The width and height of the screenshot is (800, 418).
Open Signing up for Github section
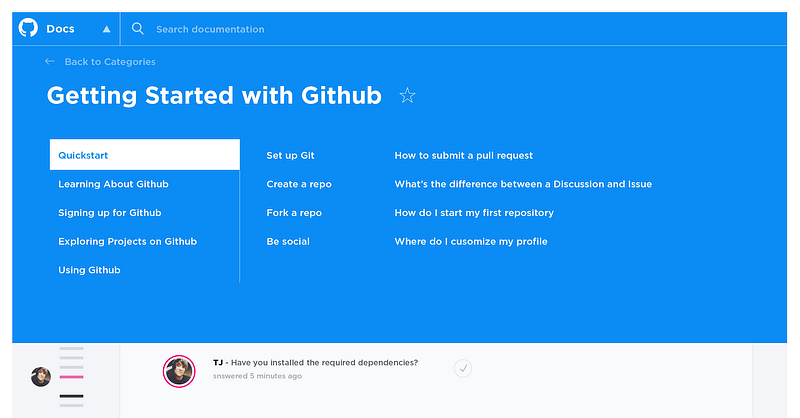click(x=110, y=213)
